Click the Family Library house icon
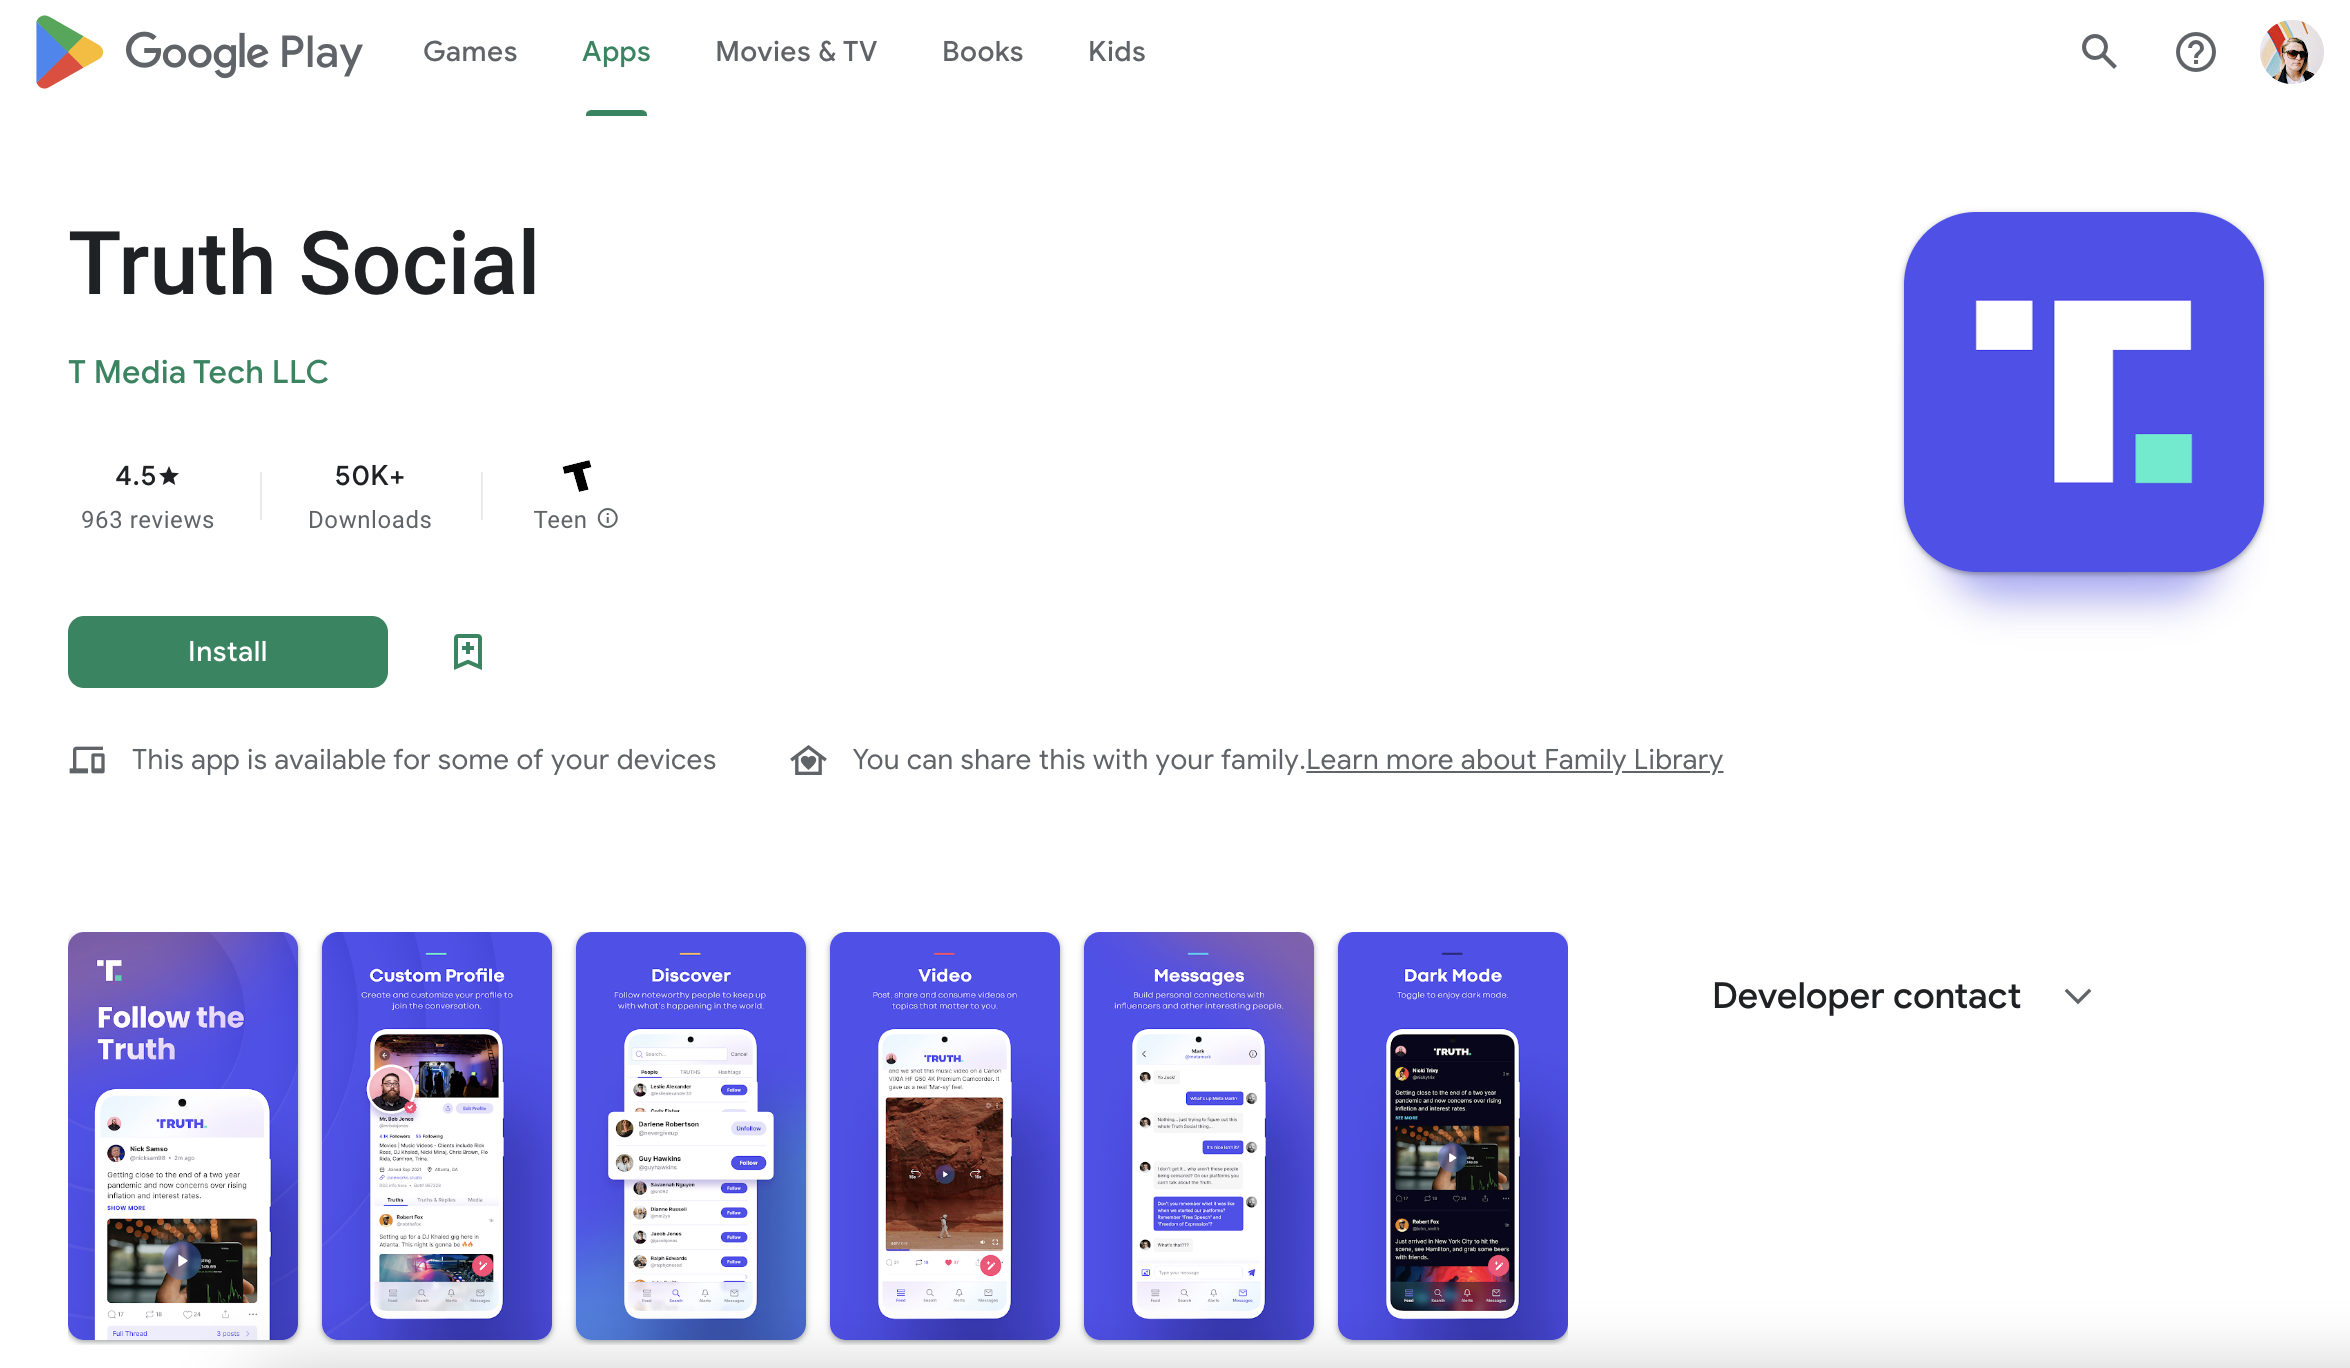This screenshot has width=2350, height=1368. point(808,760)
